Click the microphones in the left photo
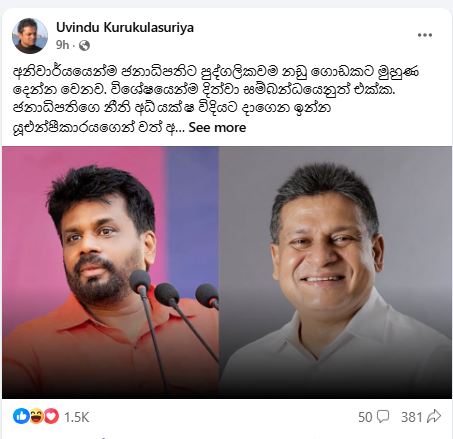Image resolution: width=453 pixels, height=439 pixels. (173, 310)
